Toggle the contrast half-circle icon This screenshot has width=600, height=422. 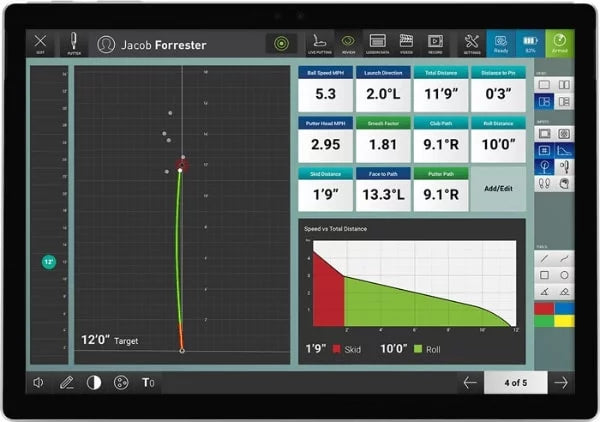94,382
